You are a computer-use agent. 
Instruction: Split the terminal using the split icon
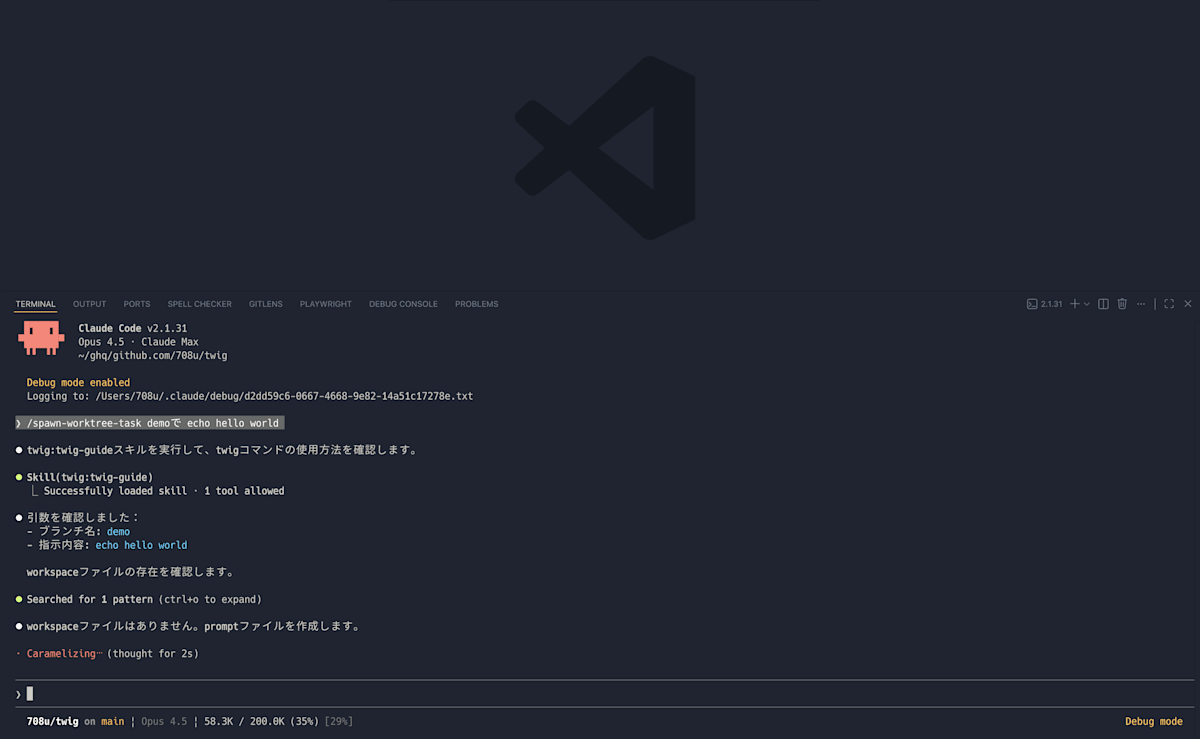pos(1102,303)
